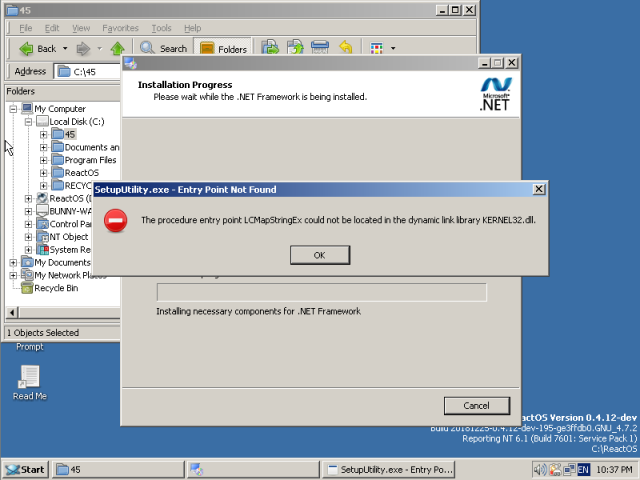Open the Favorites menu
The image size is (640, 480).
(120, 28)
